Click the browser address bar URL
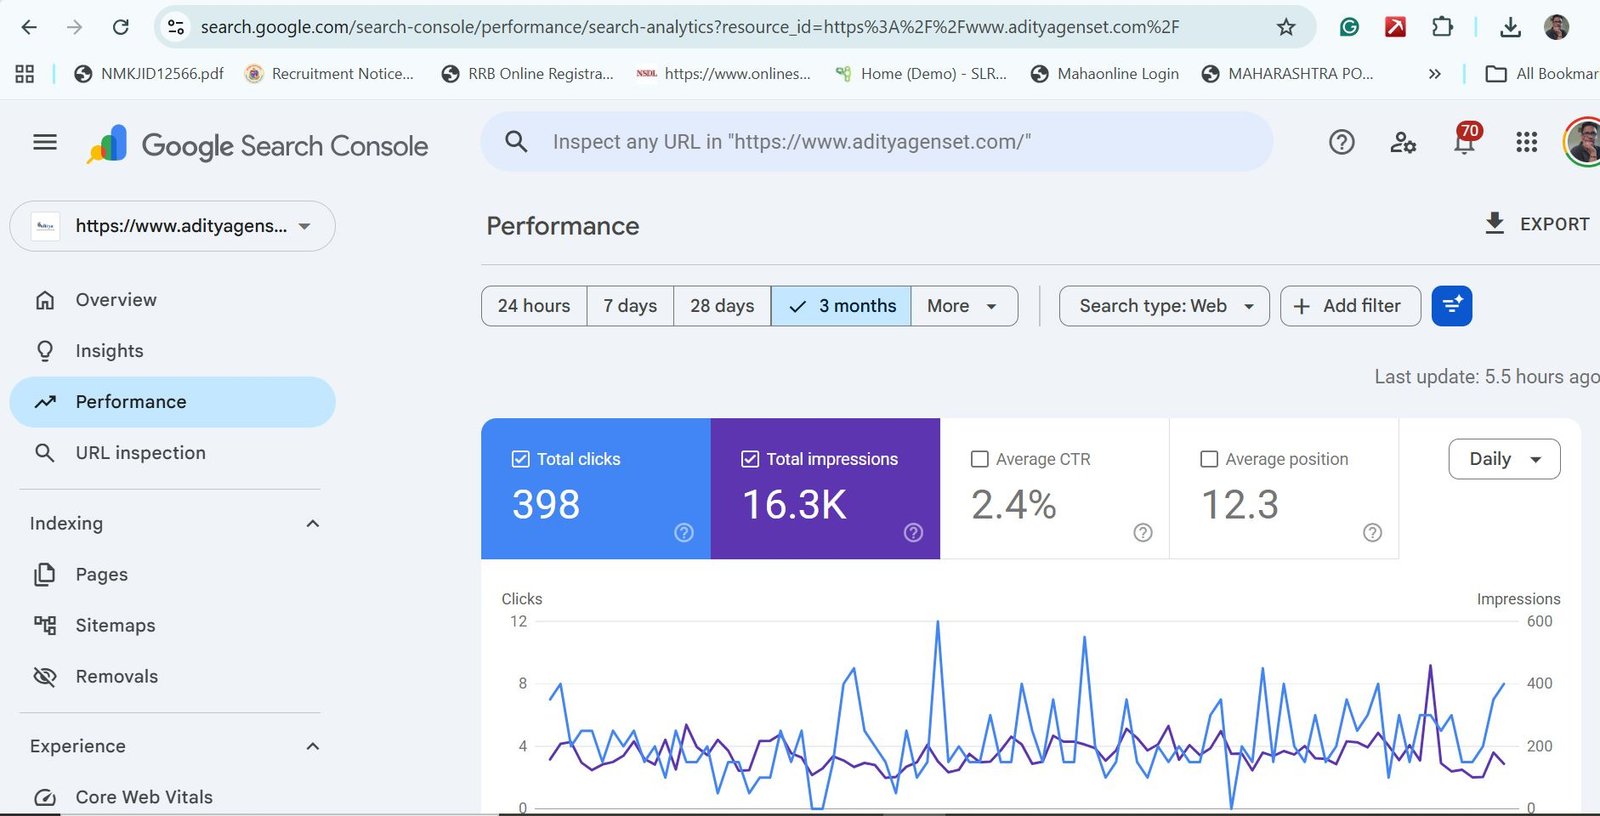Screen dimensions: 1600x816 (690, 27)
